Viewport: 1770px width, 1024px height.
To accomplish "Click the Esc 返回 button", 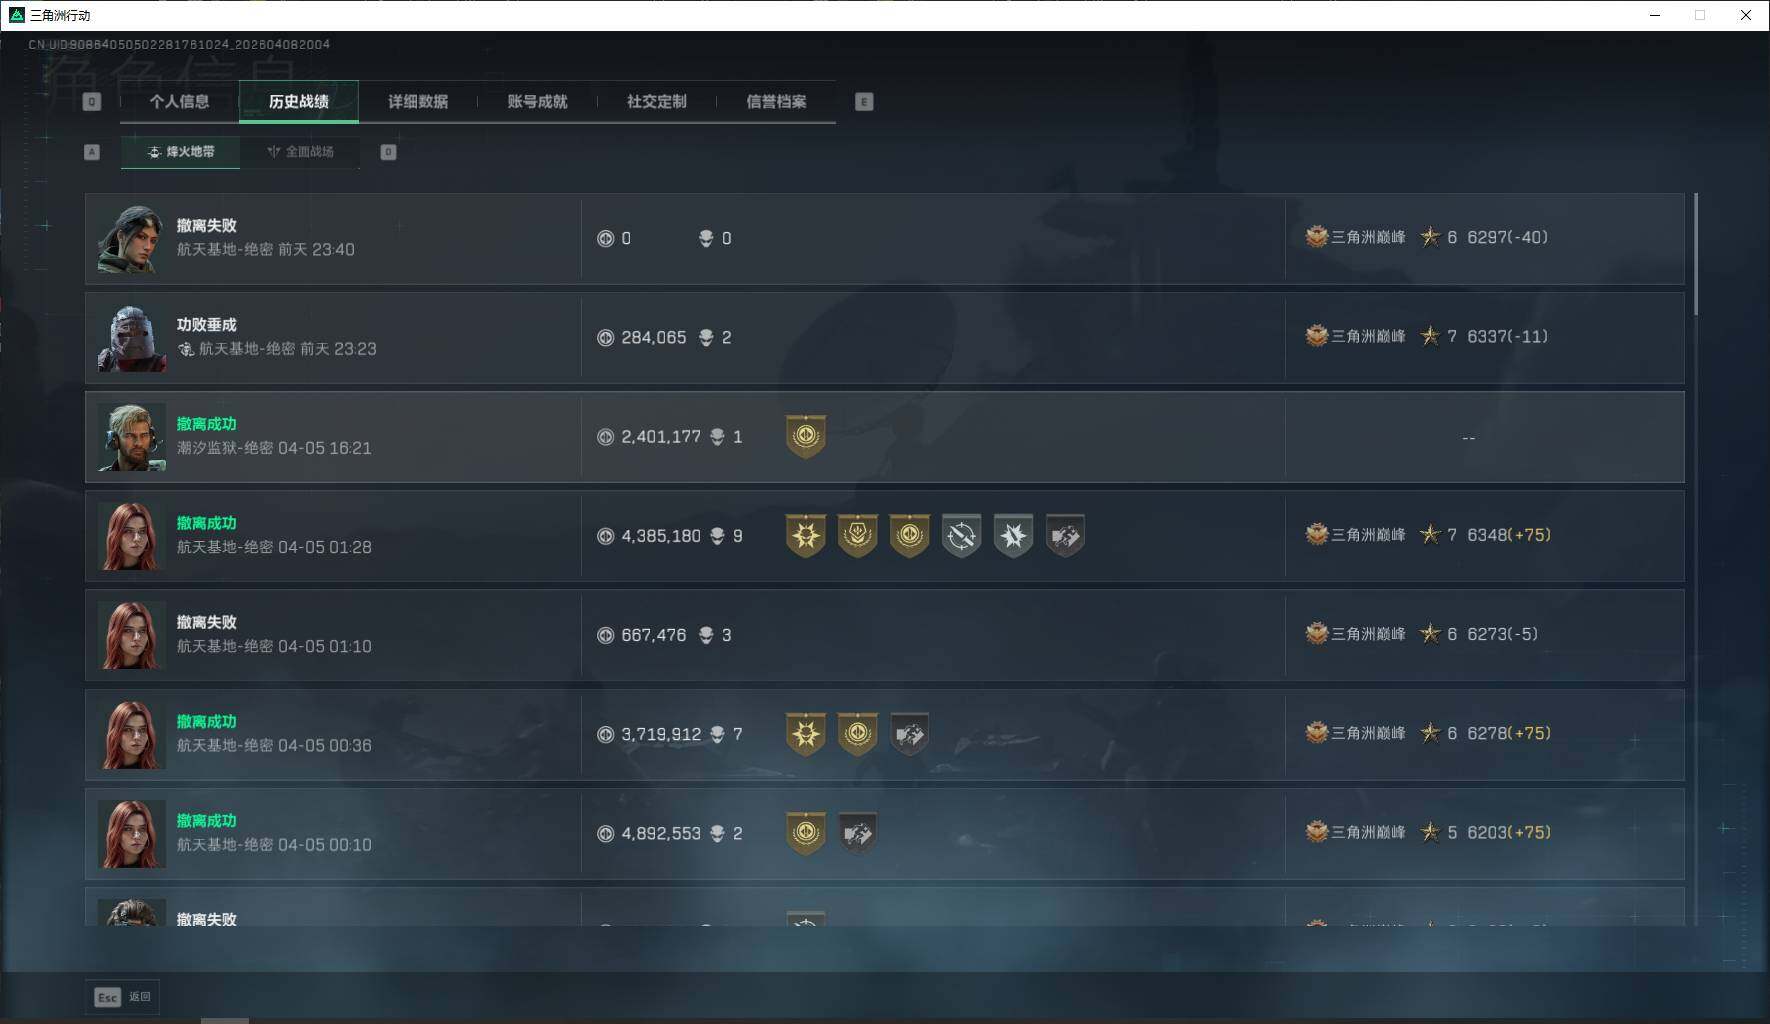I will click(x=122, y=997).
